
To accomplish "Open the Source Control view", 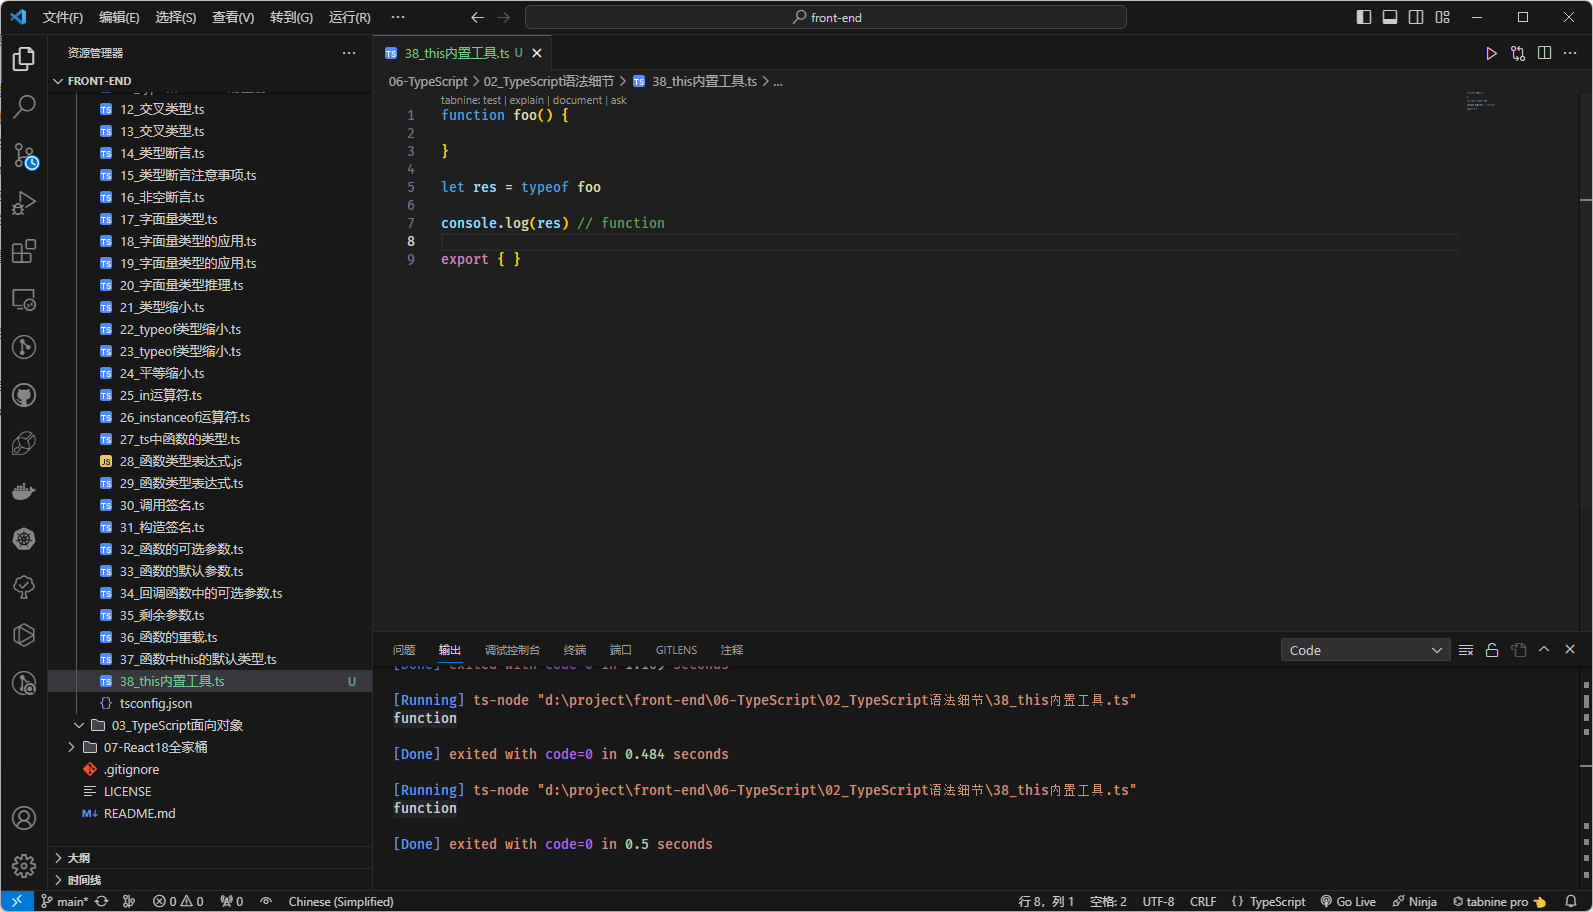I will click(x=24, y=155).
